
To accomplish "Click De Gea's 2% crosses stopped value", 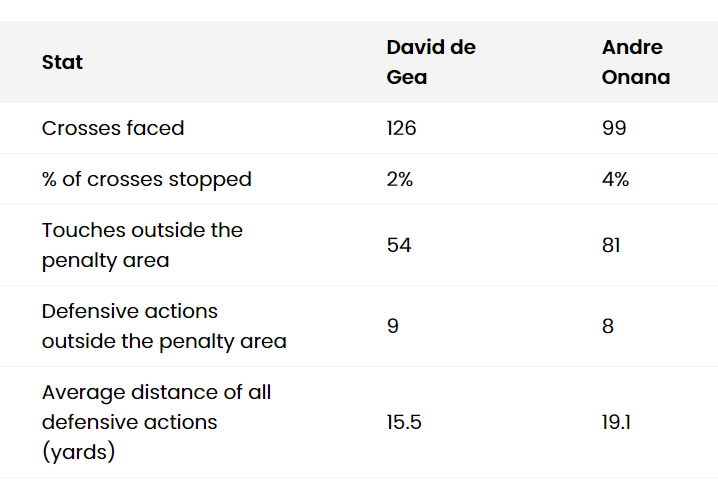I will [399, 180].
